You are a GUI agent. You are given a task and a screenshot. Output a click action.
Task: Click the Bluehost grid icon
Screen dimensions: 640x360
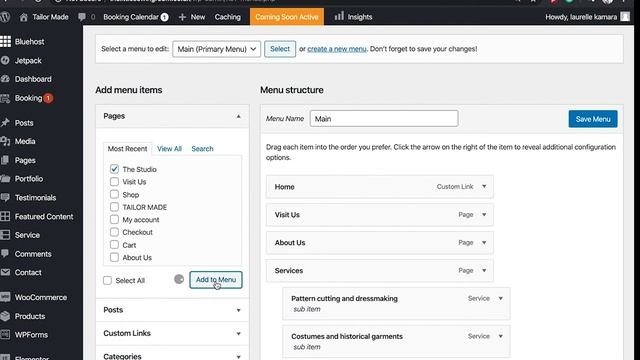click(5, 41)
